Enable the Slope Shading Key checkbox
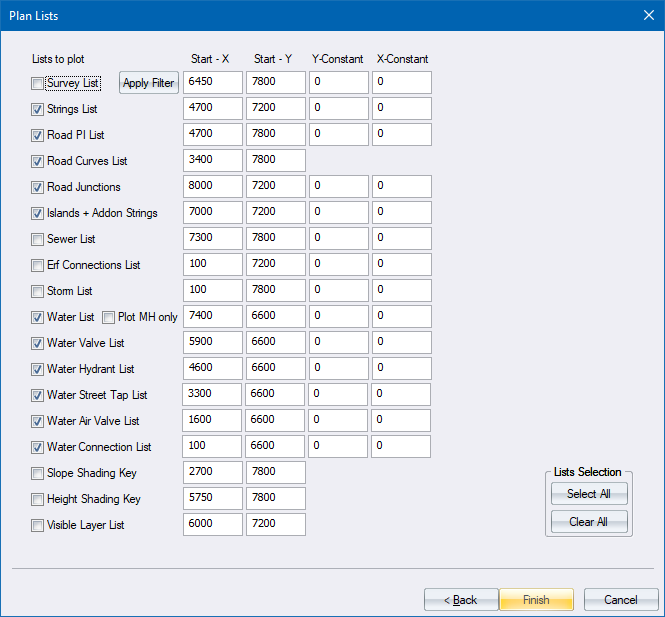 click(x=38, y=473)
